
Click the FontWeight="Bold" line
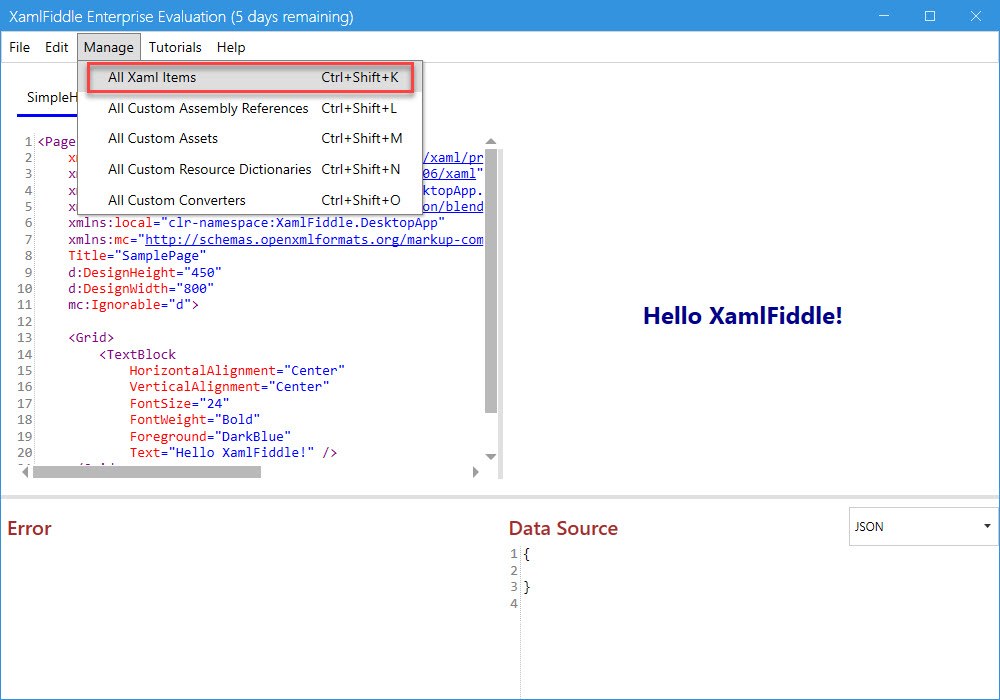[x=195, y=419]
